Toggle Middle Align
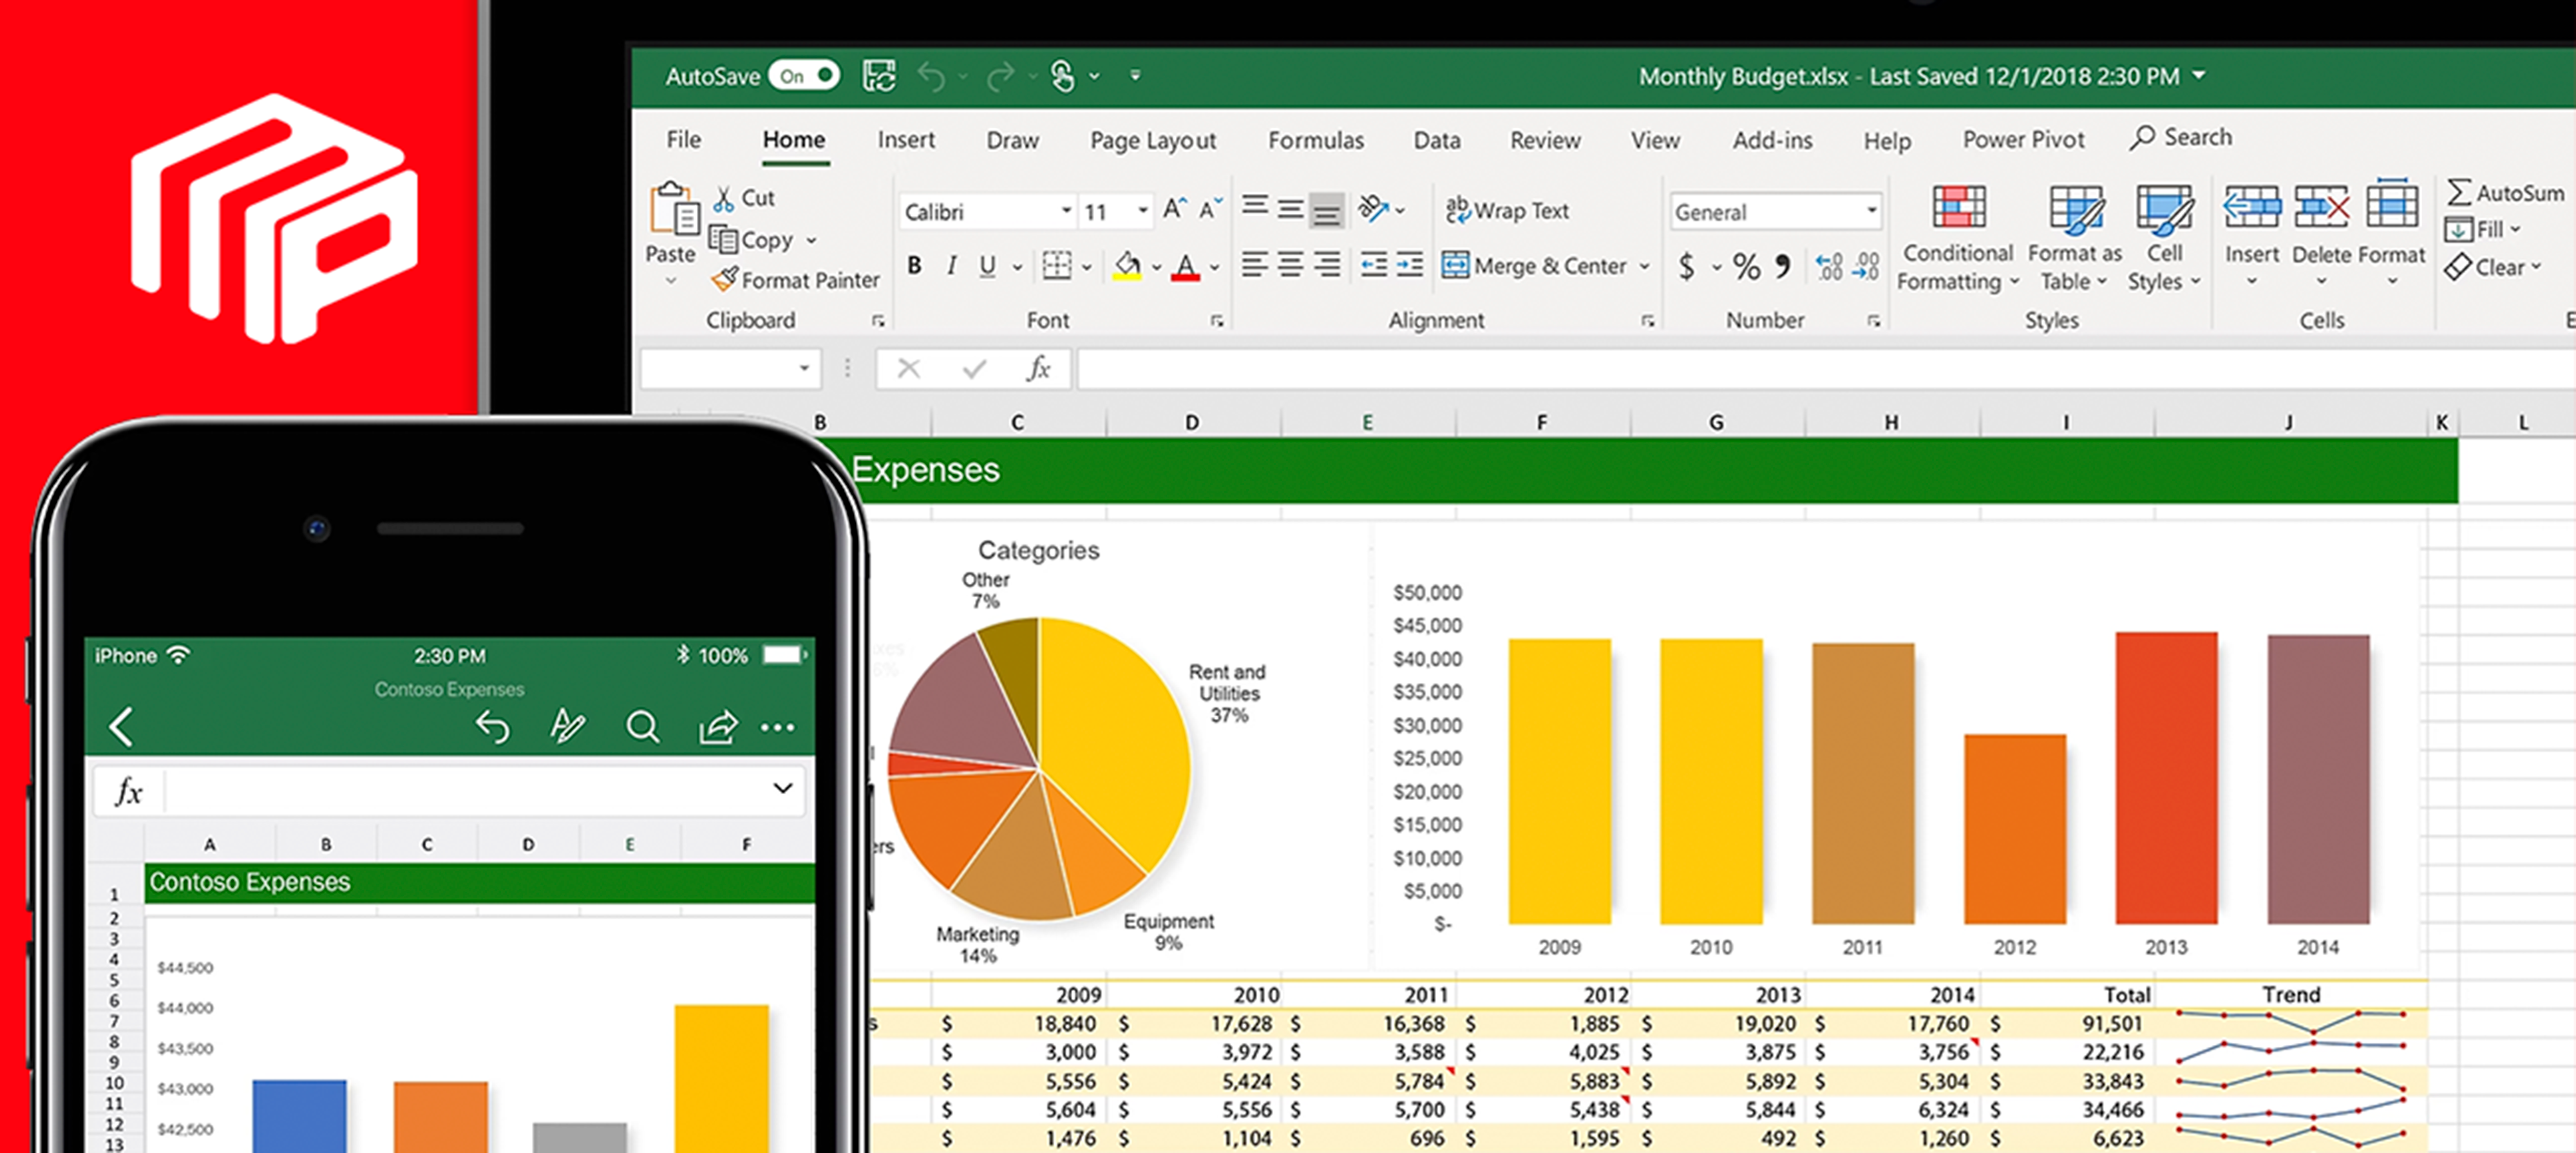Viewport: 2576px width, 1153px height. coord(1291,208)
